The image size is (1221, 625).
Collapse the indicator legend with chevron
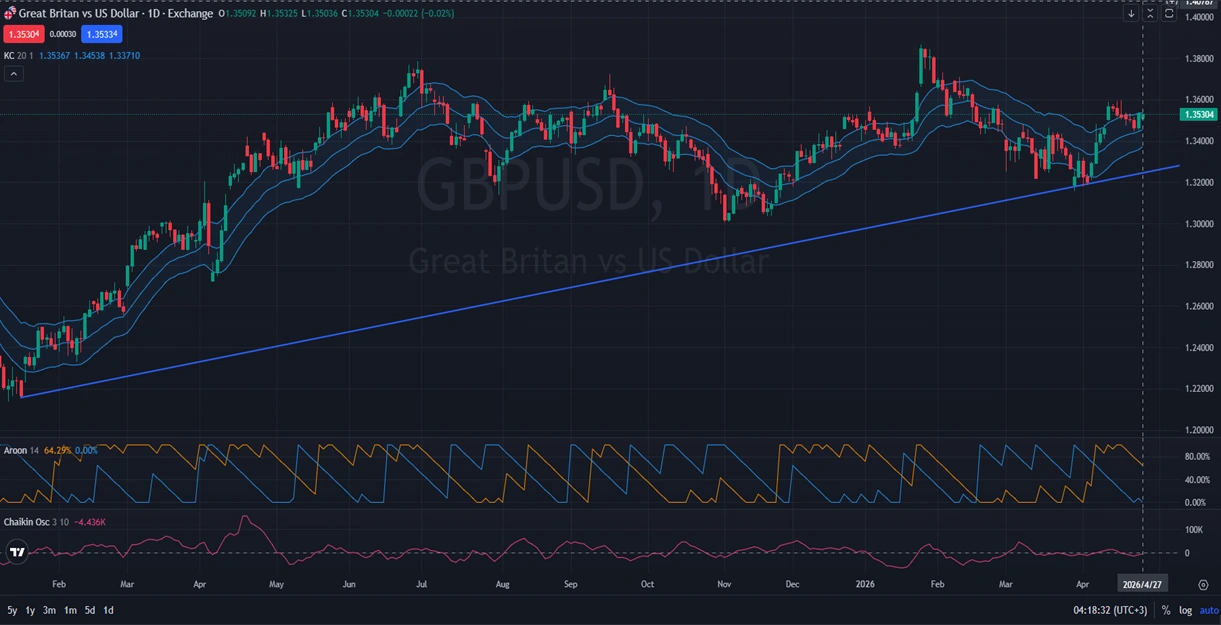pyautogui.click(x=12, y=74)
